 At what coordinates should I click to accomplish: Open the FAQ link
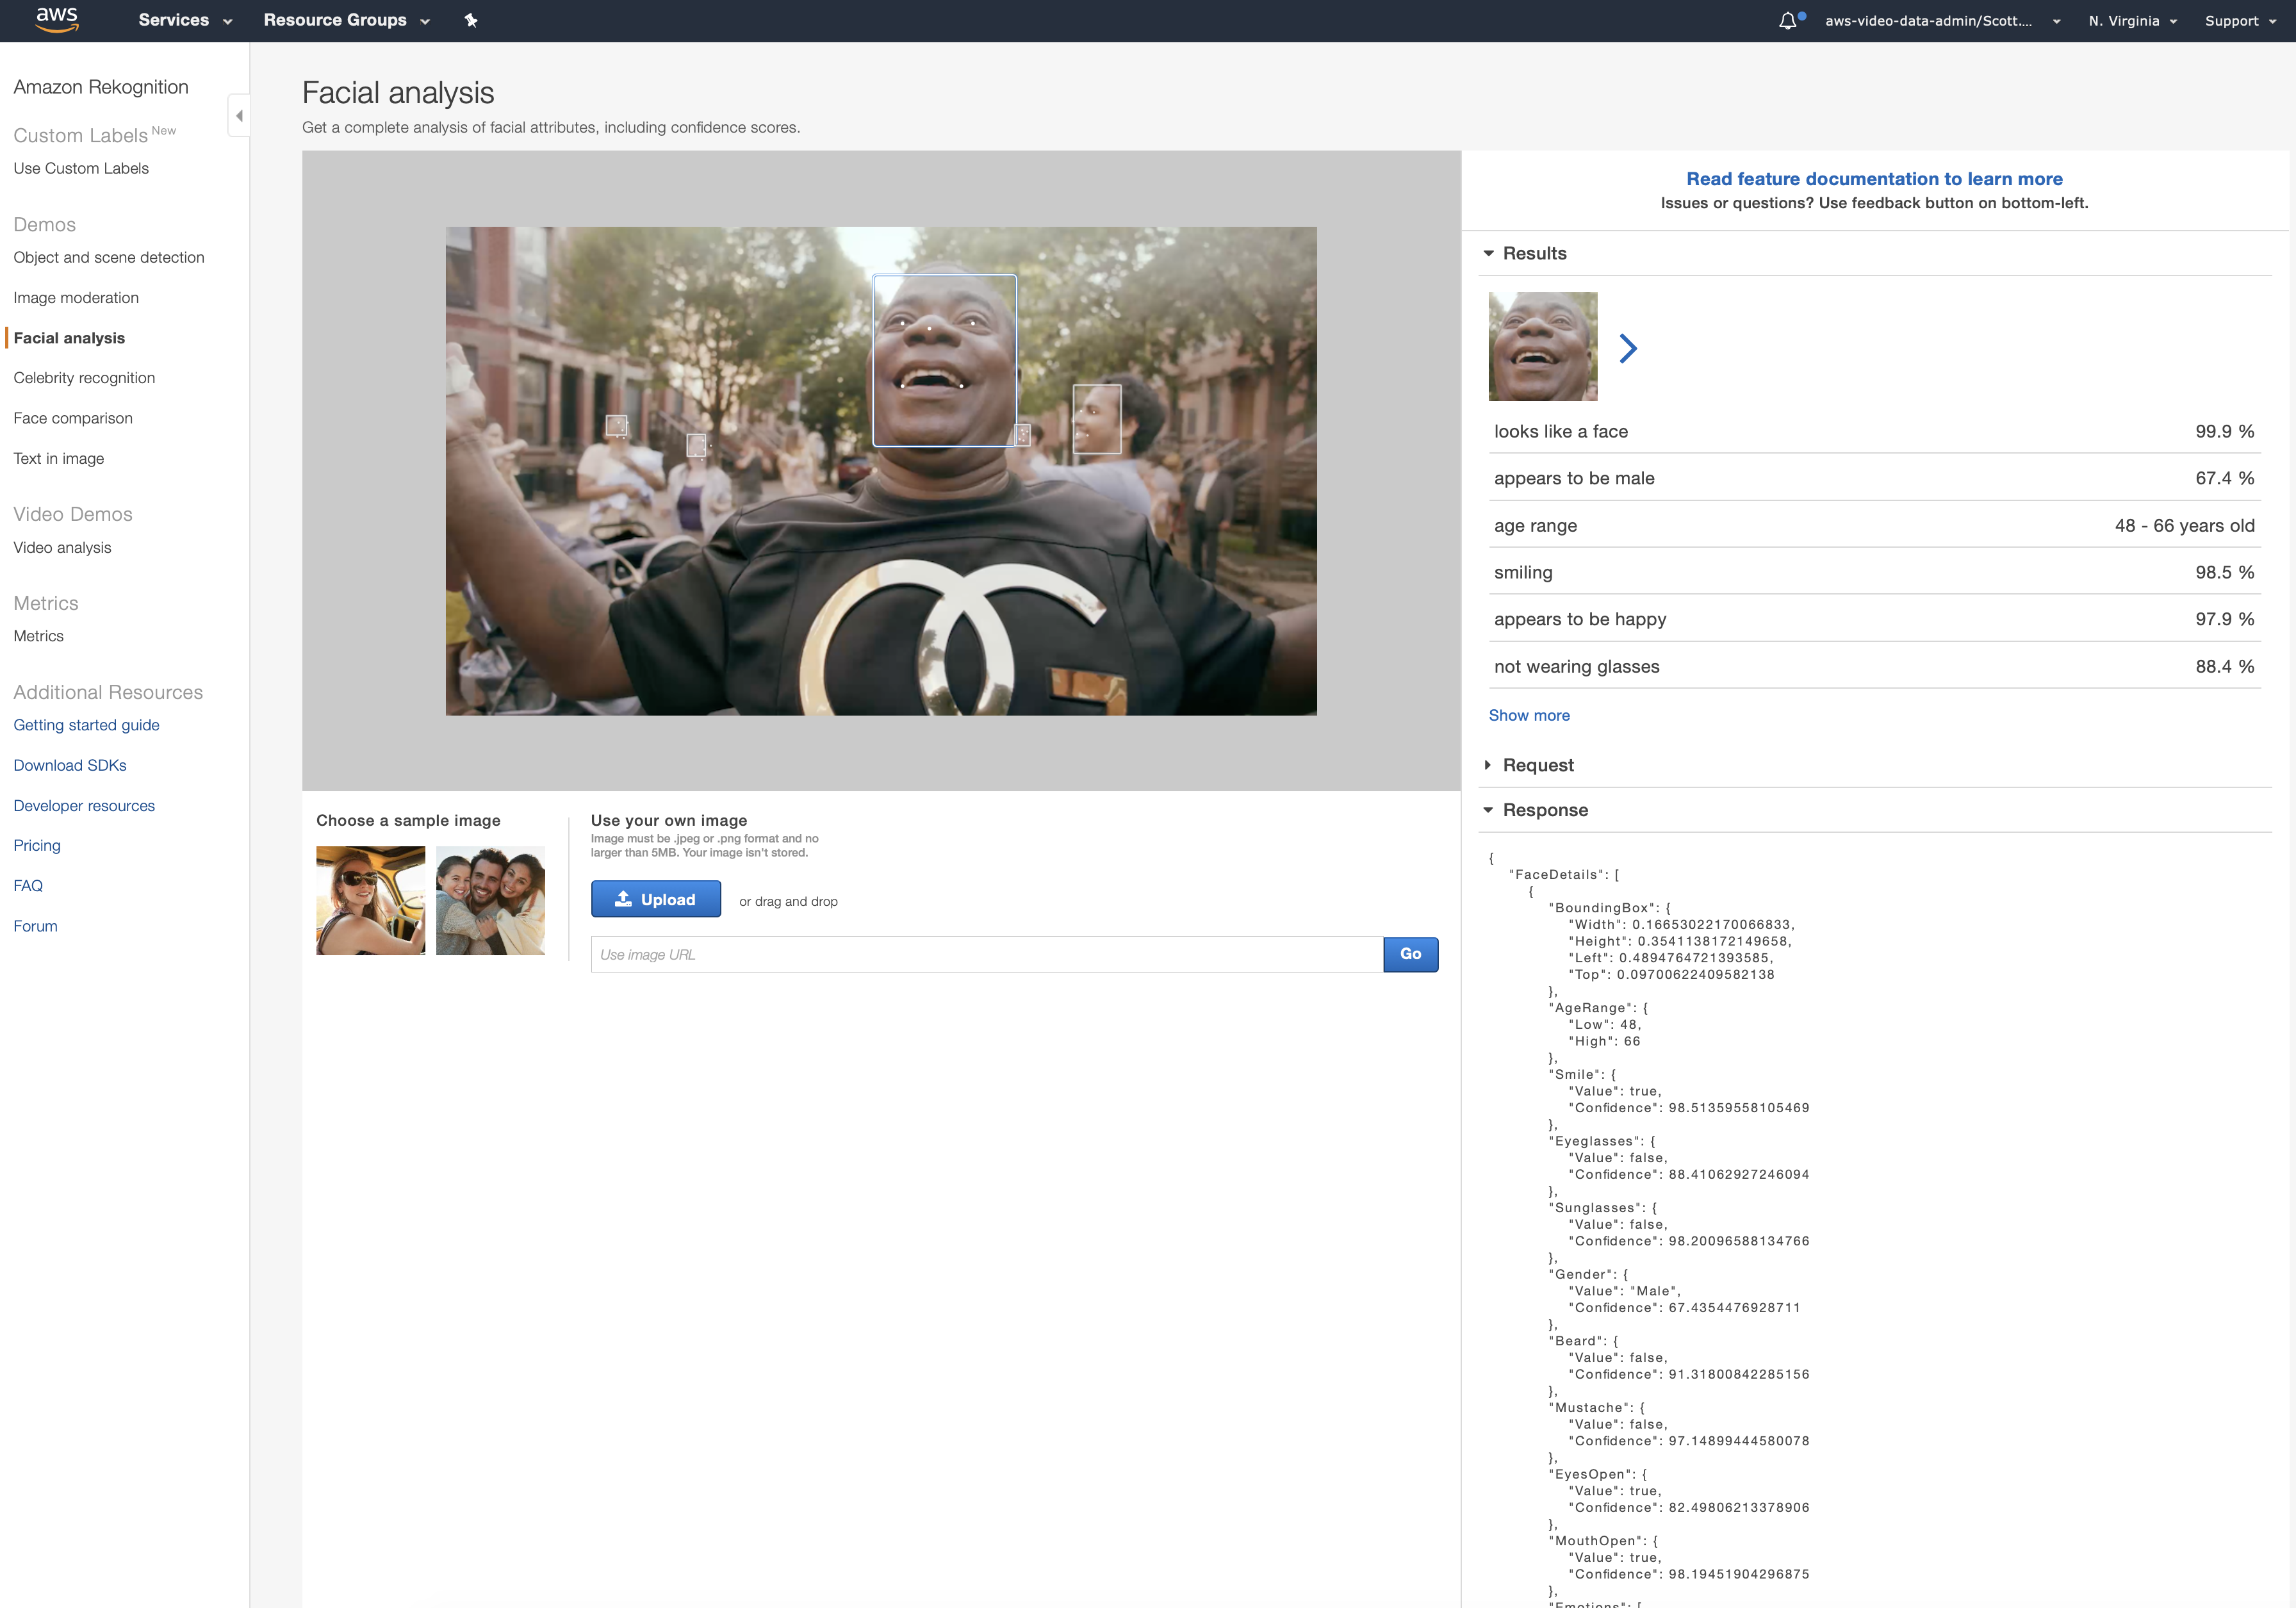pos(28,886)
